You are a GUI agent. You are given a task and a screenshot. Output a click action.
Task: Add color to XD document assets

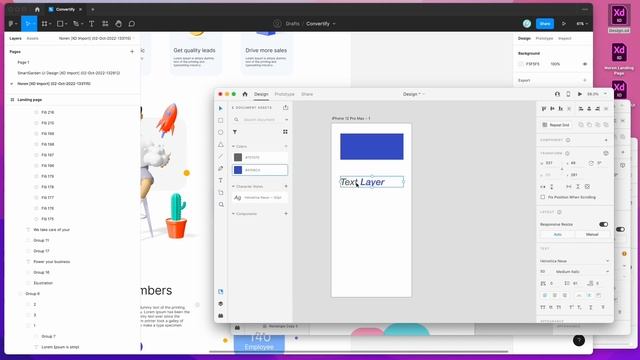286,146
